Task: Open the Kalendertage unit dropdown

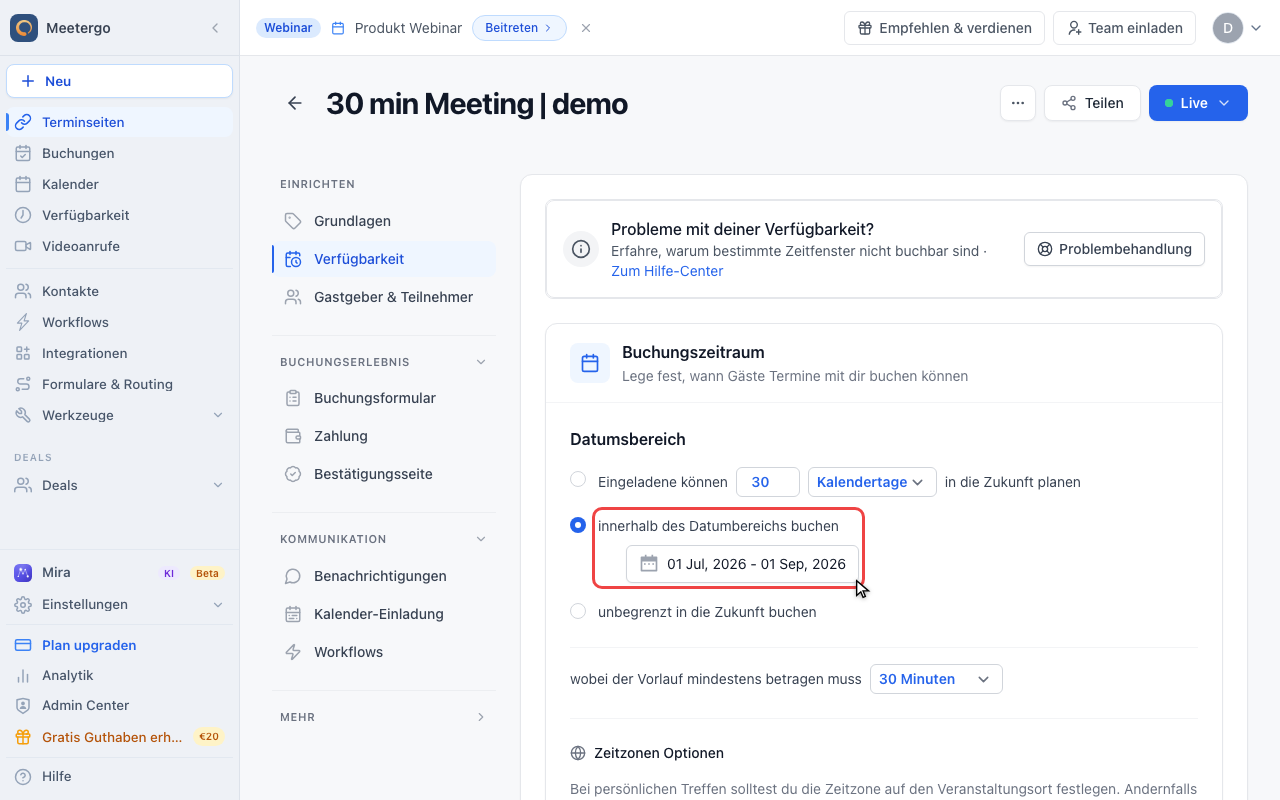Action: point(872,482)
